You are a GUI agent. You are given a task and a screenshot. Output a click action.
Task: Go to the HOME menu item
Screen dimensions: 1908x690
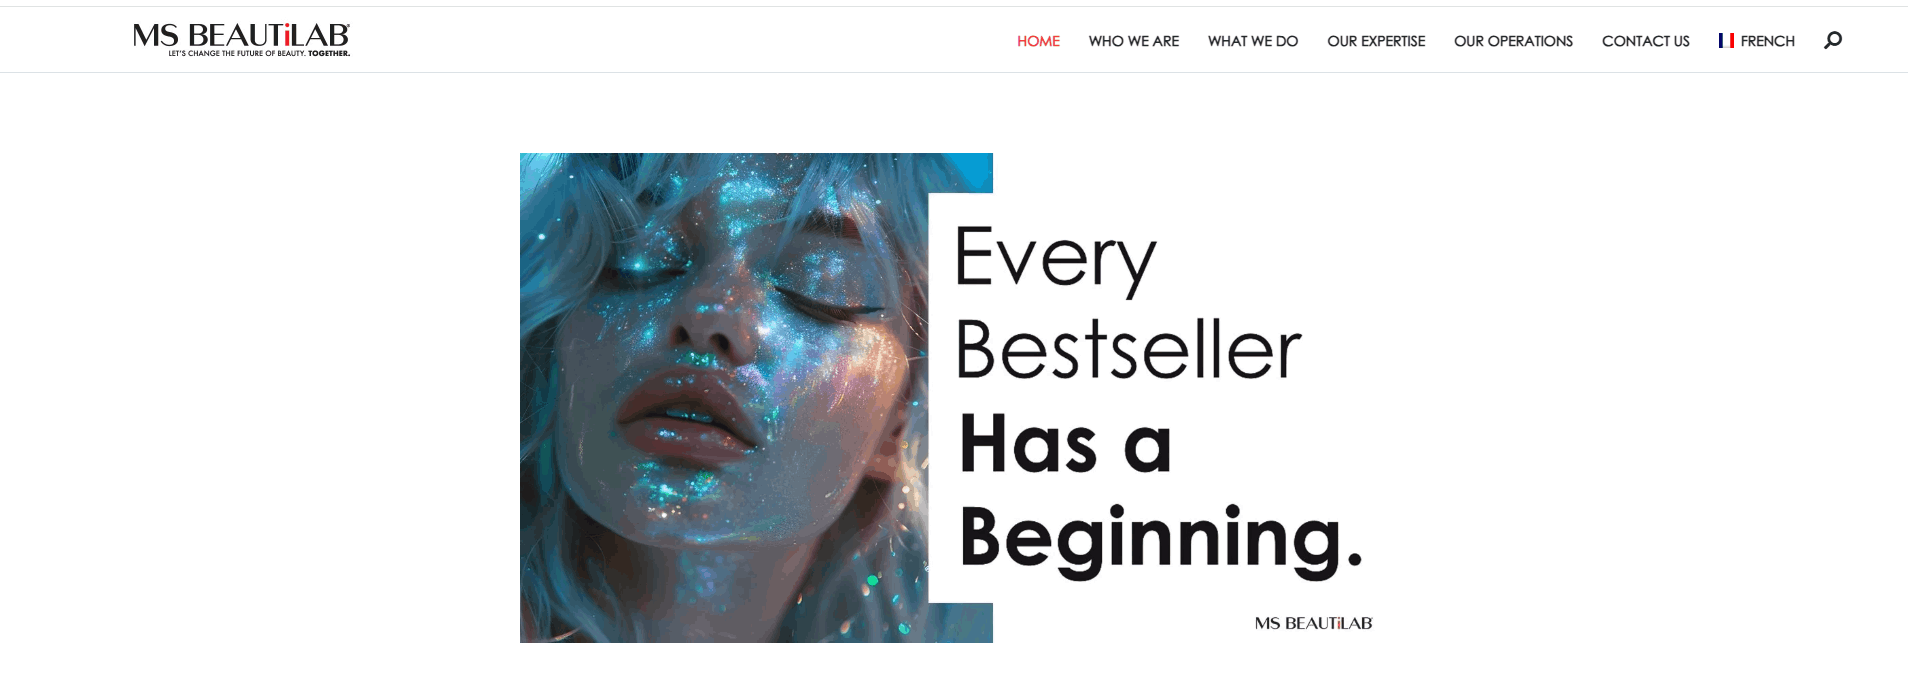(1038, 41)
